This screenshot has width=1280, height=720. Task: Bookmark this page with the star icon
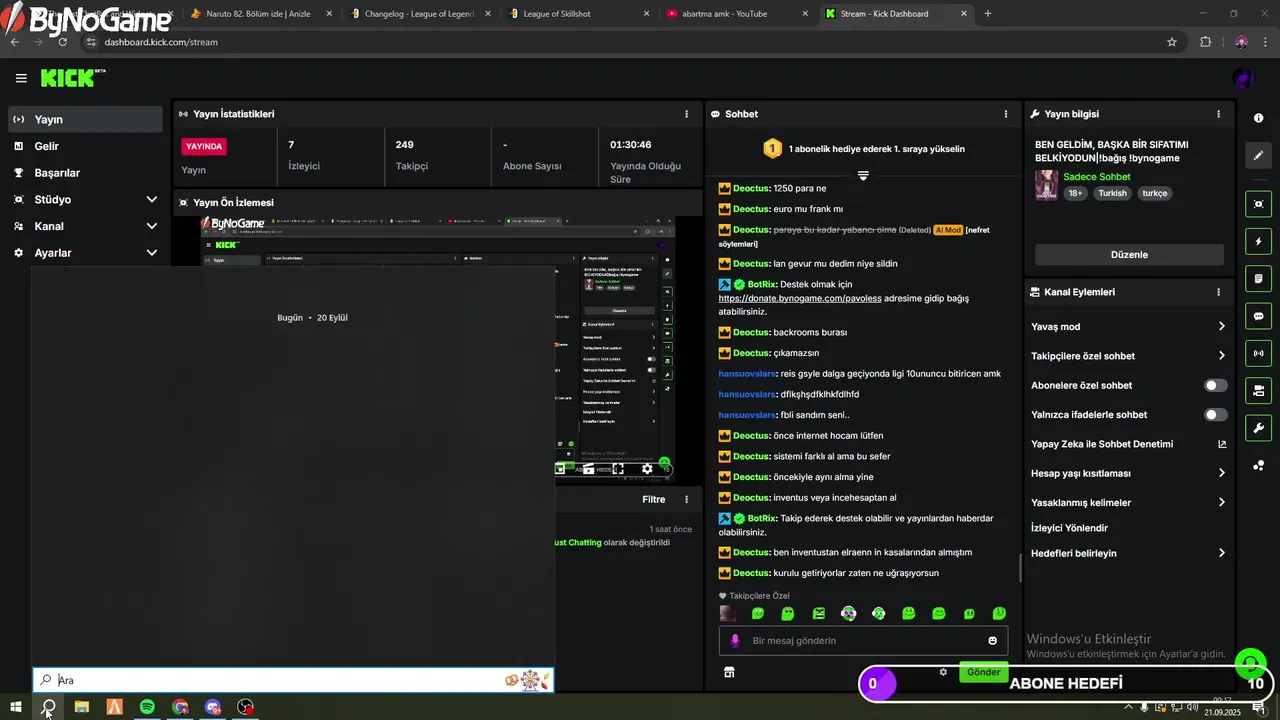pos(1172,42)
